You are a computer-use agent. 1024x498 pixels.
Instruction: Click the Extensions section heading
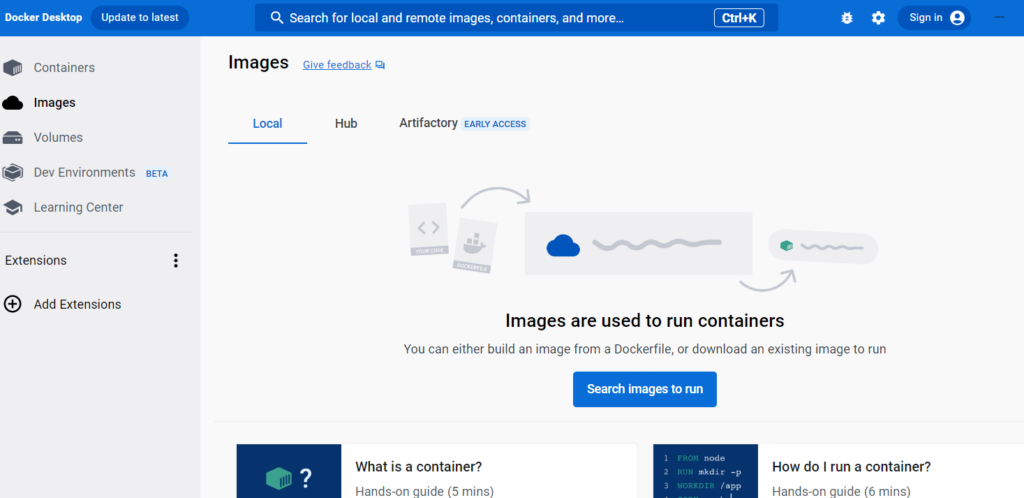click(x=36, y=260)
